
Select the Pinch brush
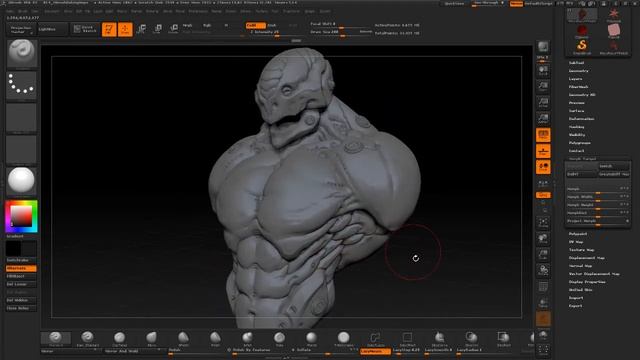coord(215,338)
